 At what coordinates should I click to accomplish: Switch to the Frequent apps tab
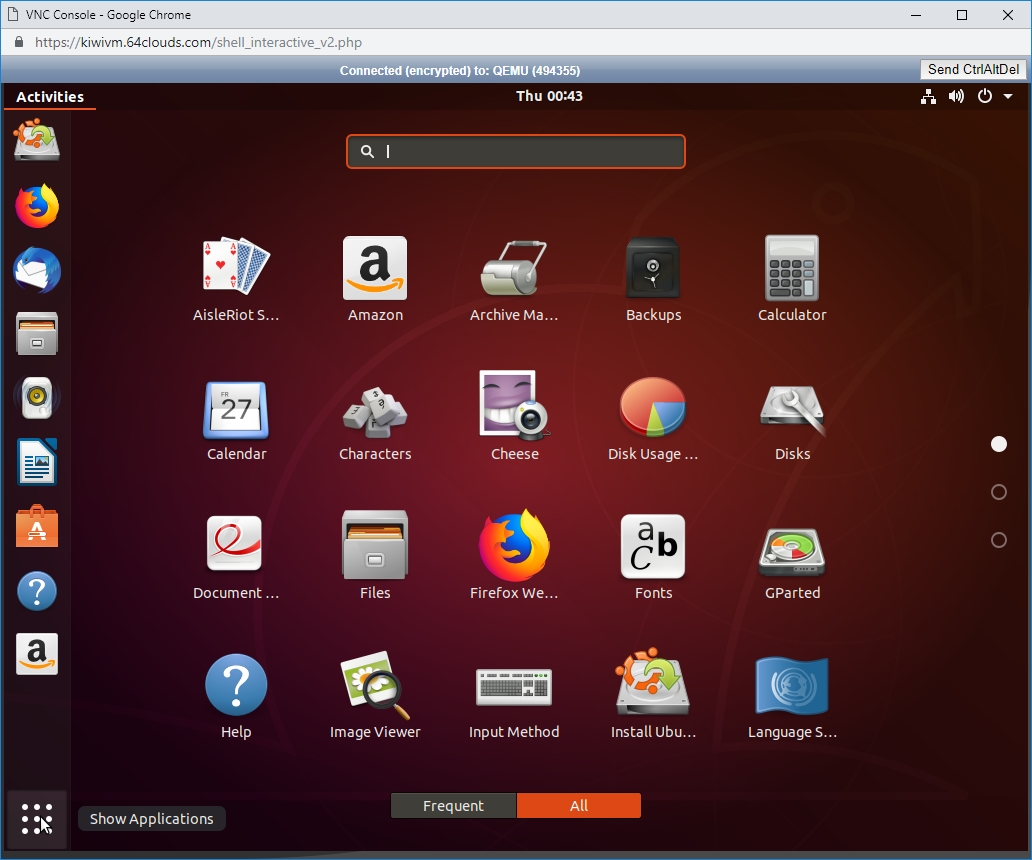tap(453, 806)
